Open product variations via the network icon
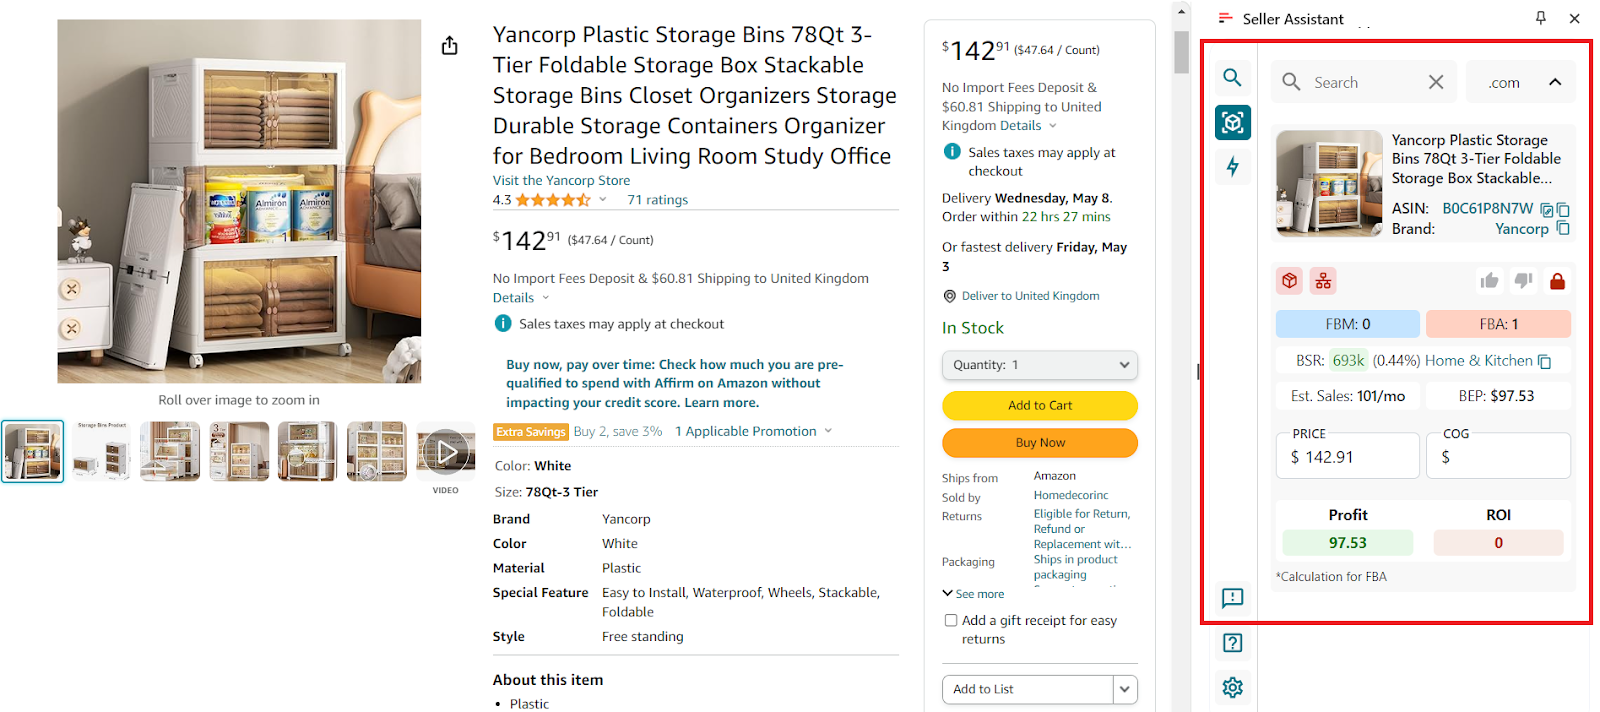 point(1322,280)
